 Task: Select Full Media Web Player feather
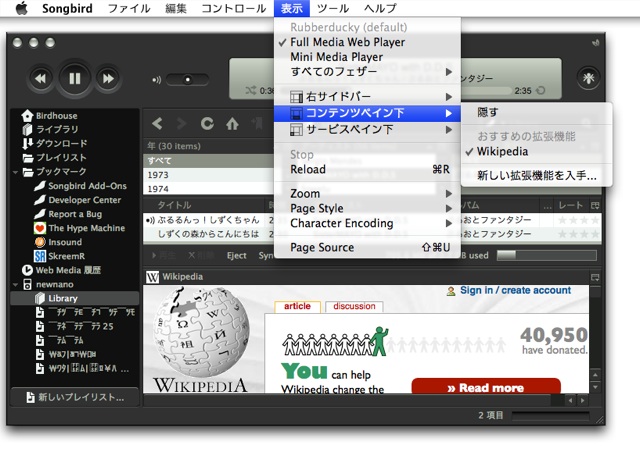click(367, 42)
